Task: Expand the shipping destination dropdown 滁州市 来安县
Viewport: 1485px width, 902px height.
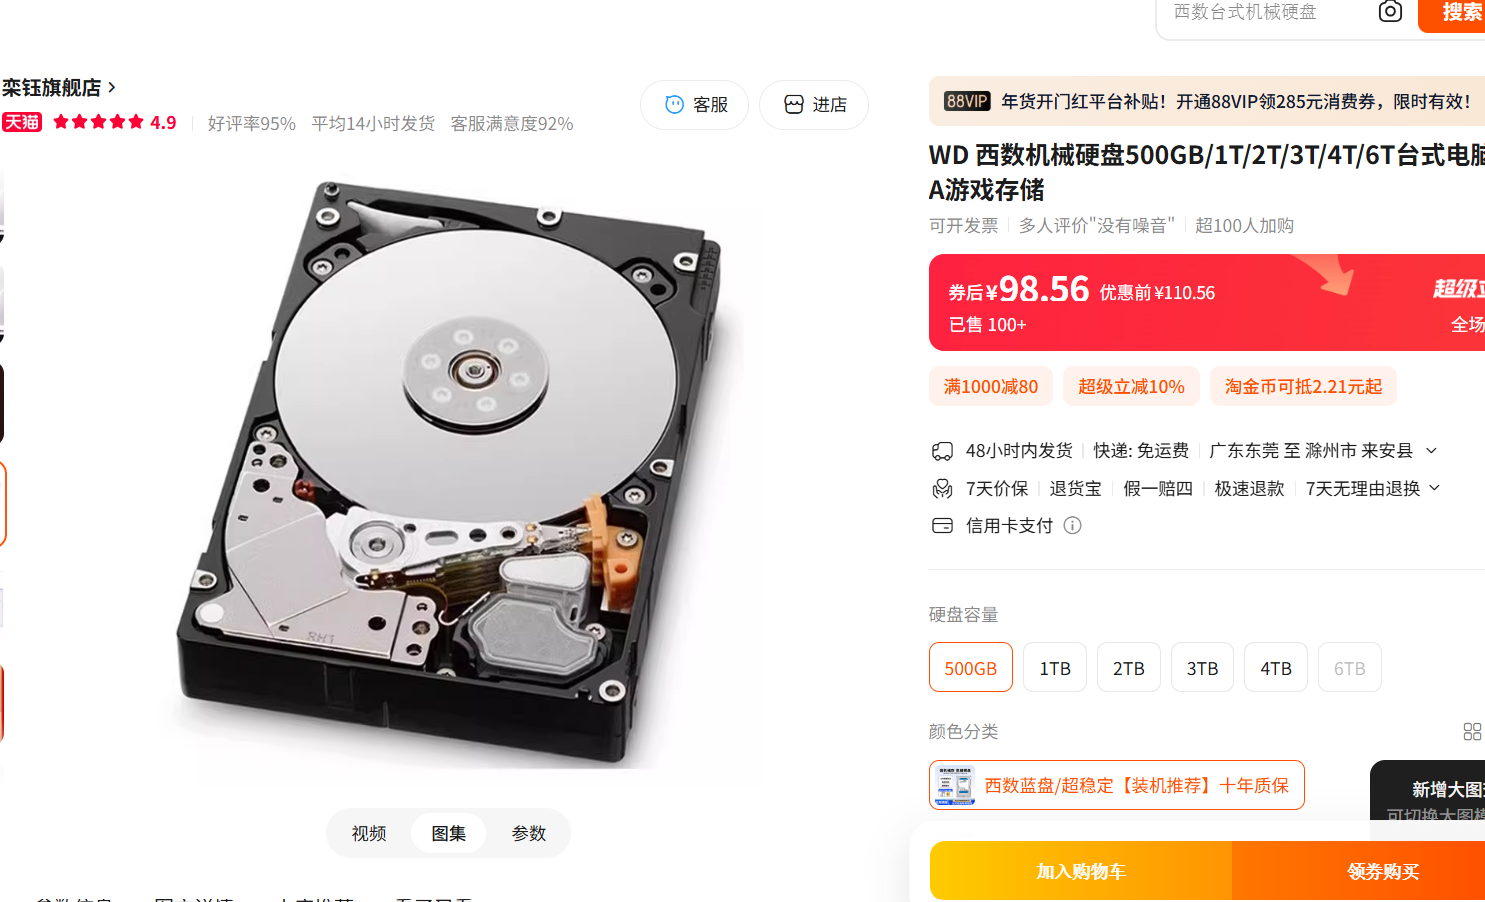Action: tap(1431, 451)
